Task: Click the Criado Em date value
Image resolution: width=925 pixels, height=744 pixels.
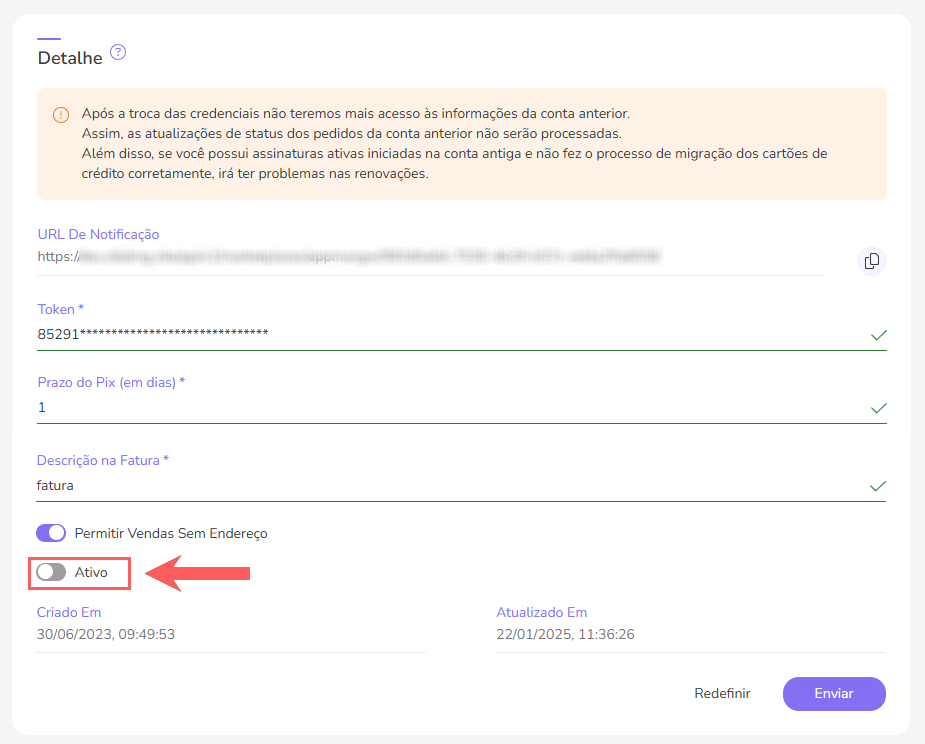Action: pyautogui.click(x=105, y=634)
